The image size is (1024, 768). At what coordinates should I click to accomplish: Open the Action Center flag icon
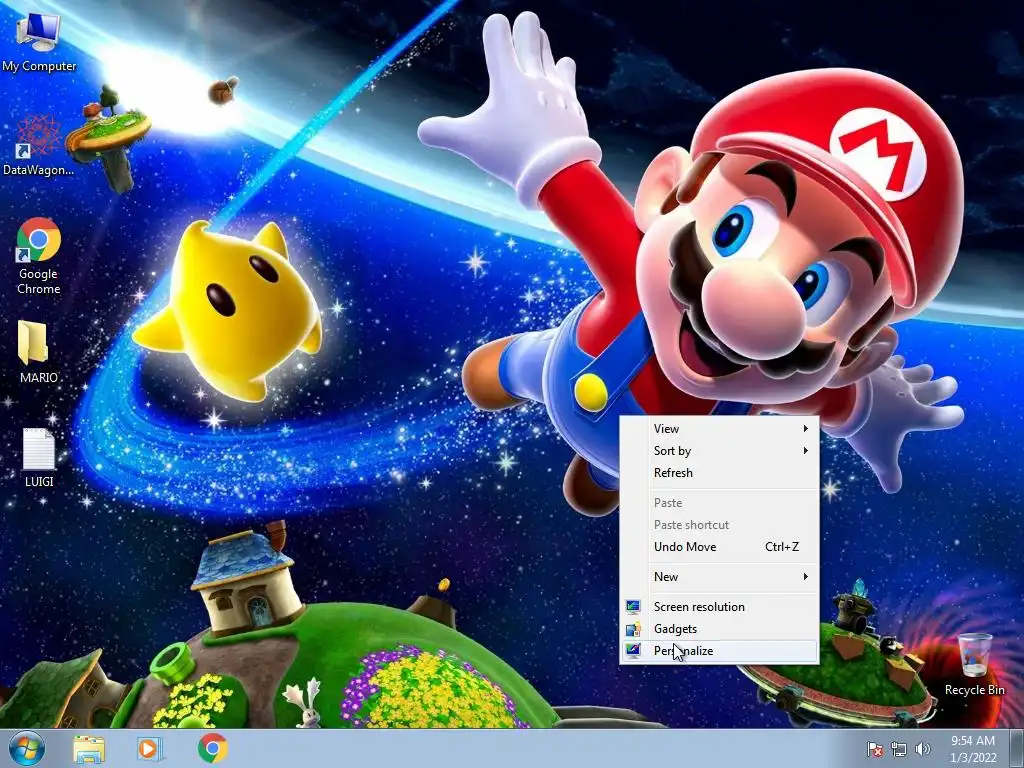874,749
